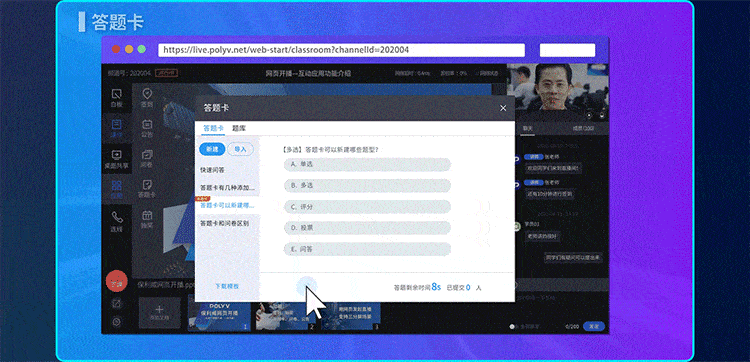
Task: Open the 应用 apps grid icon
Action: click(116, 190)
